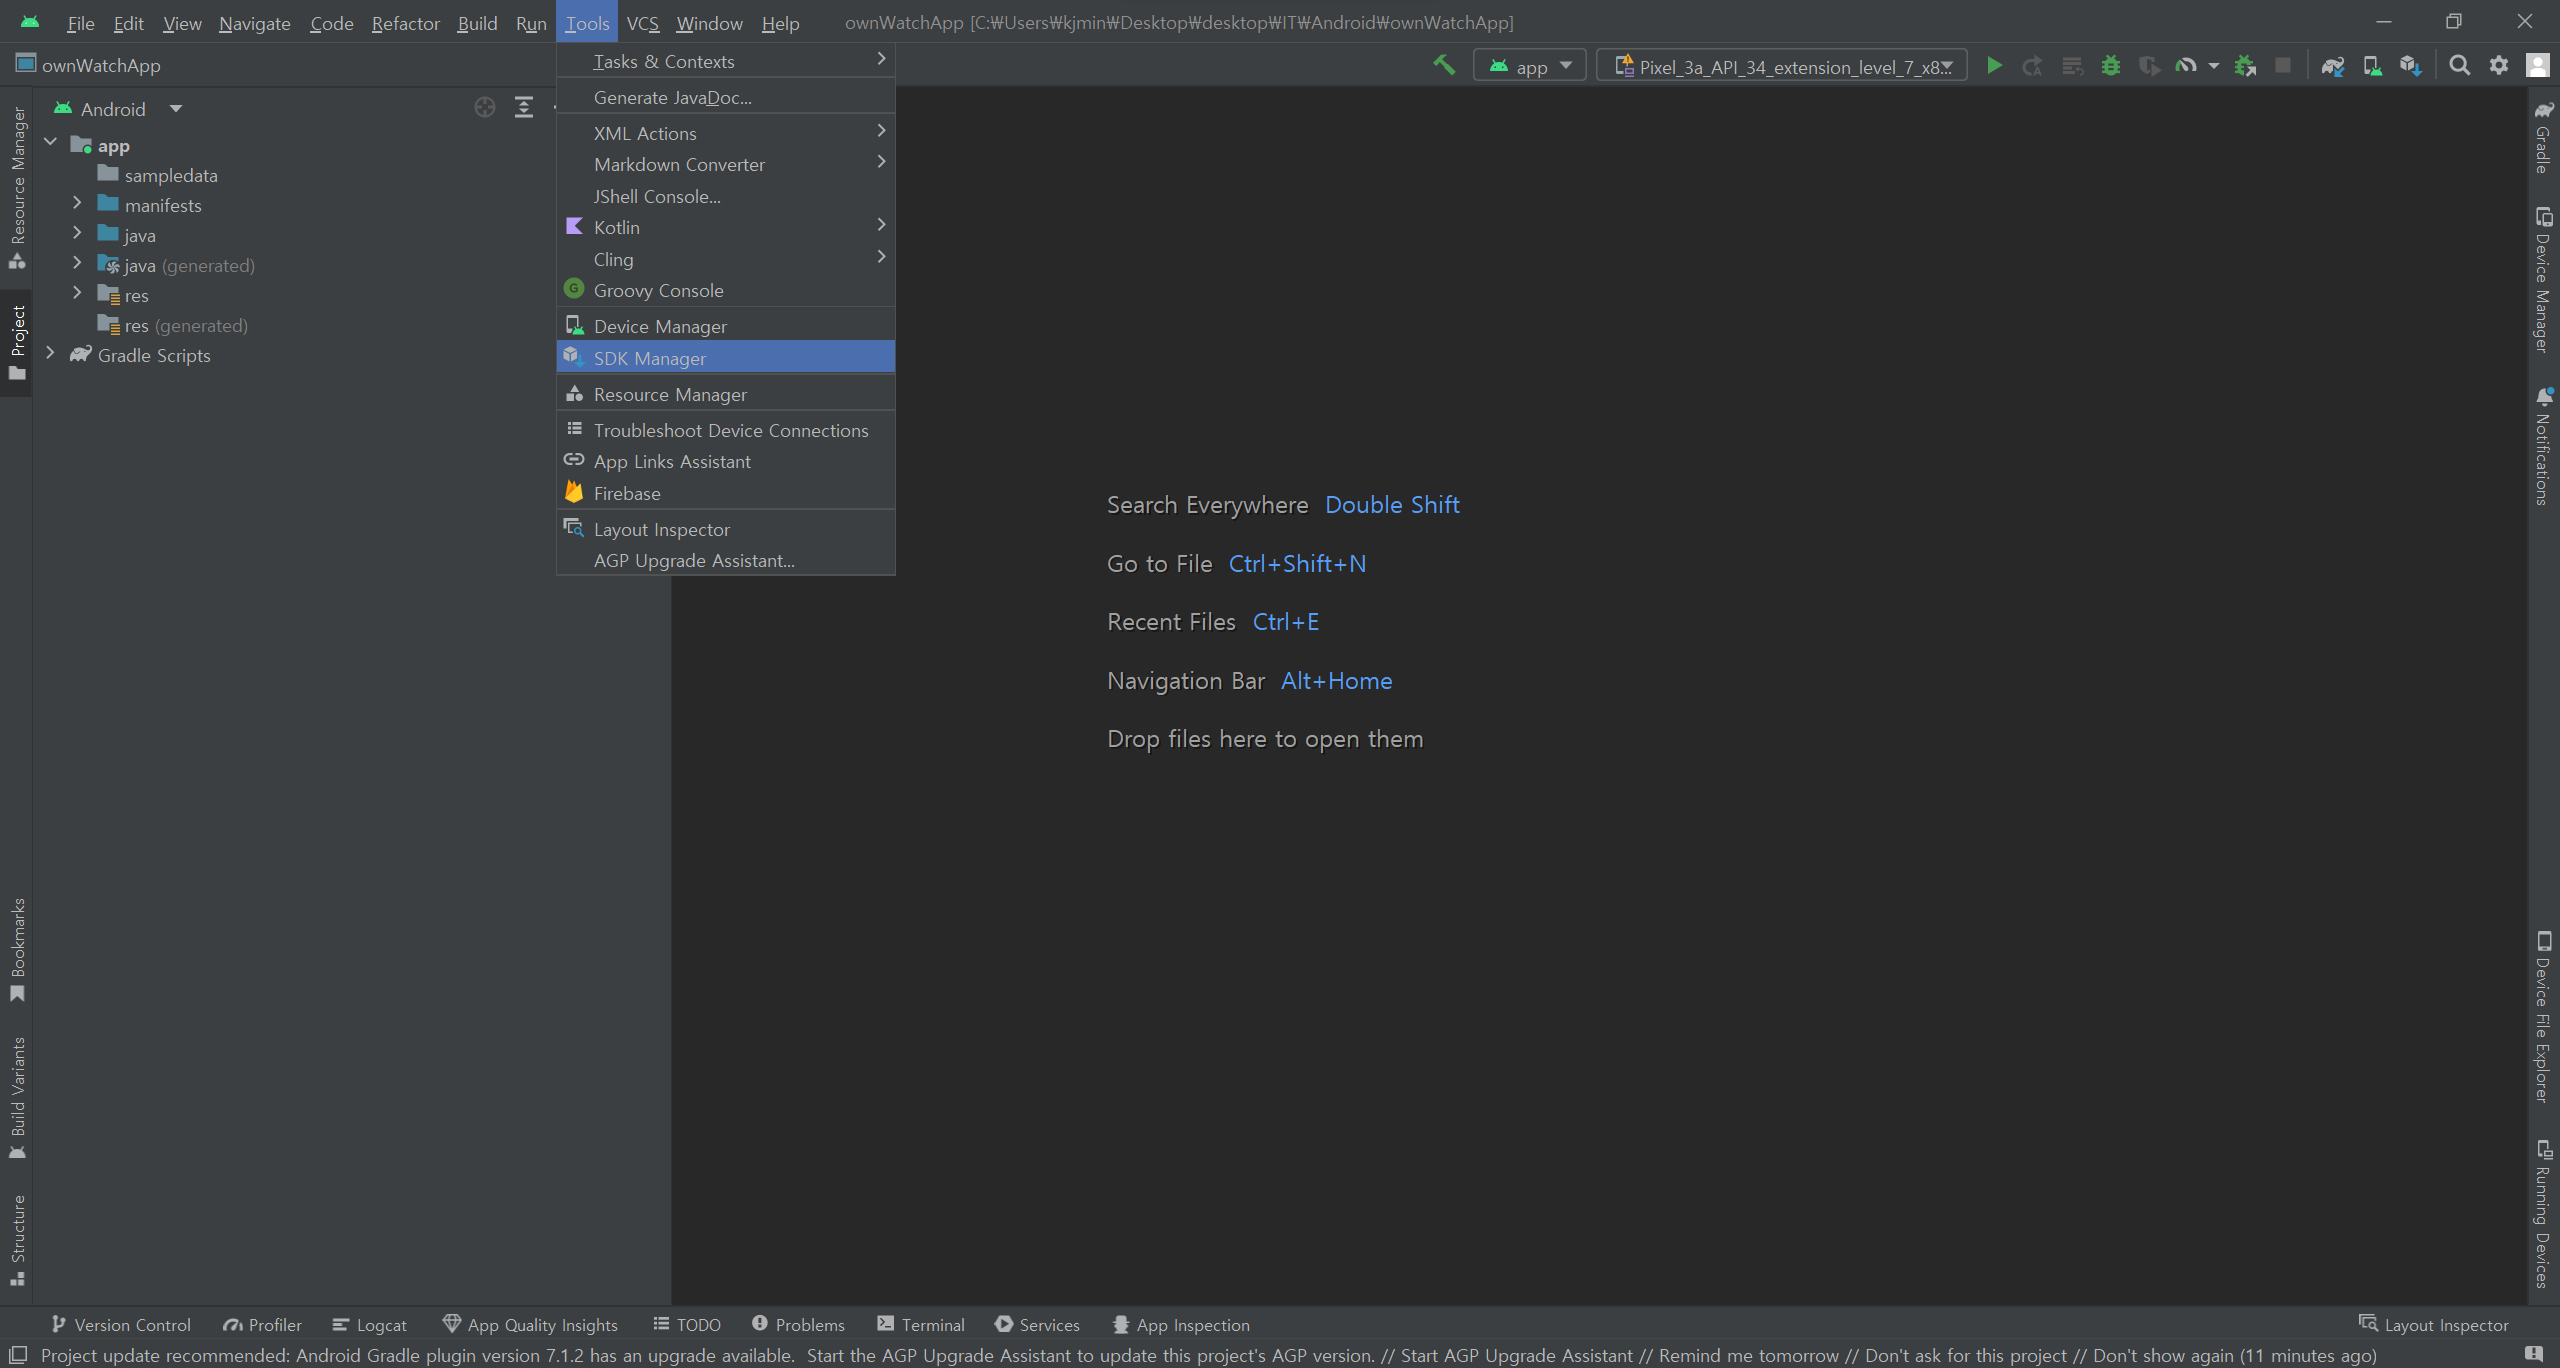This screenshot has width=2560, height=1368.
Task: Open the Android project view dropdown
Action: 118,109
